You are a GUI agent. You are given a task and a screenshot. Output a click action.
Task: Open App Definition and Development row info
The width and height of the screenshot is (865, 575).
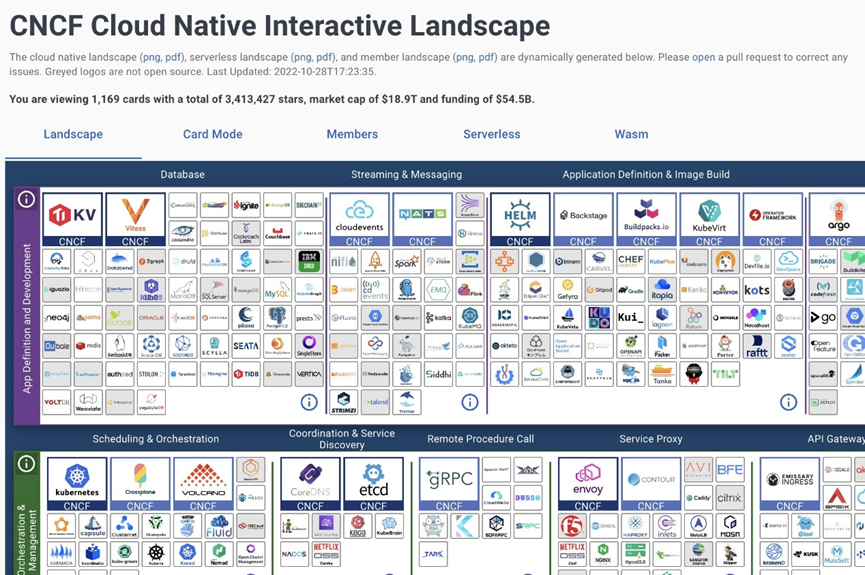pos(26,199)
